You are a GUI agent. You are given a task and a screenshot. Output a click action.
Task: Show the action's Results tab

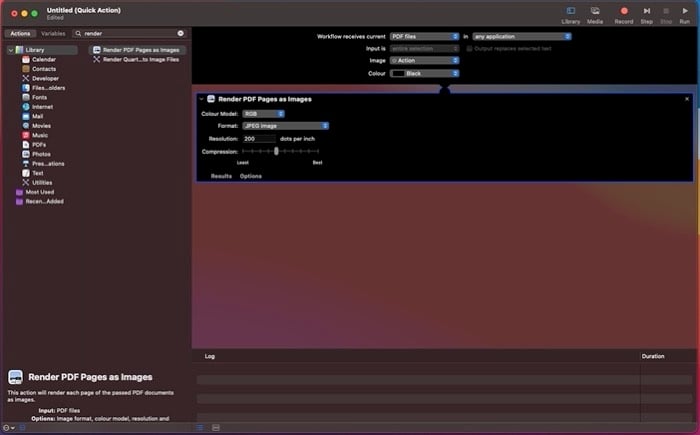221,176
